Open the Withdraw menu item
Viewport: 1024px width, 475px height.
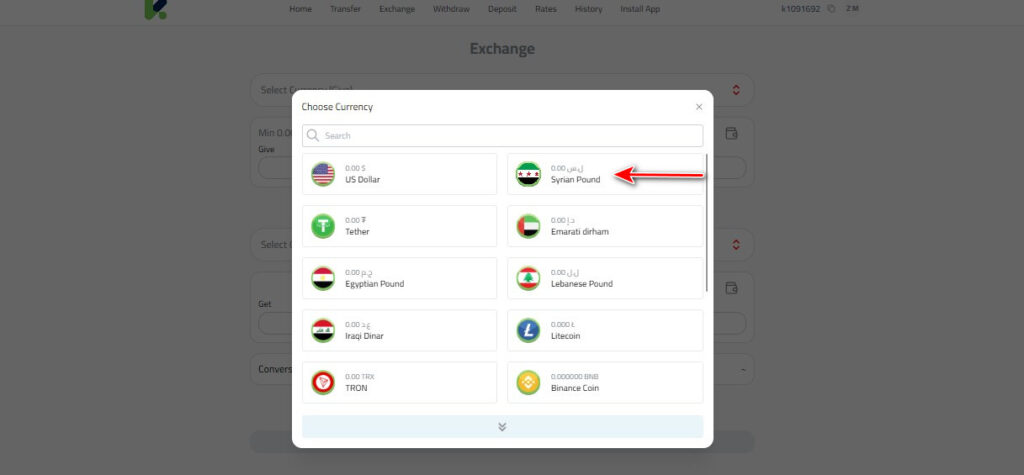pos(451,9)
